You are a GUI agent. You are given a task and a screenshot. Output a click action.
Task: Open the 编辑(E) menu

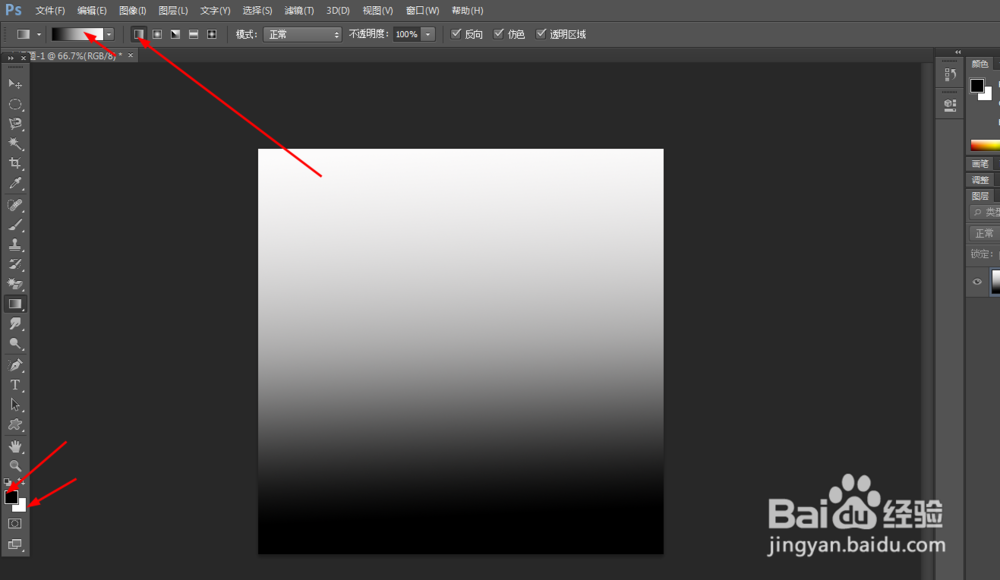pyautogui.click(x=92, y=11)
